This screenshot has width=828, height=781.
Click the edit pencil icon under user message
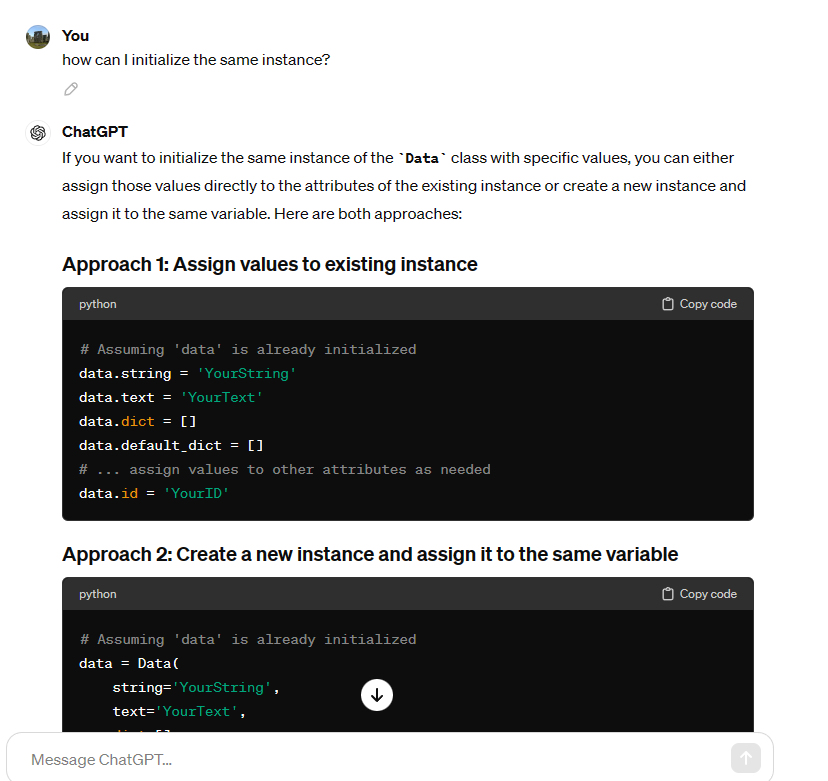[x=71, y=89]
